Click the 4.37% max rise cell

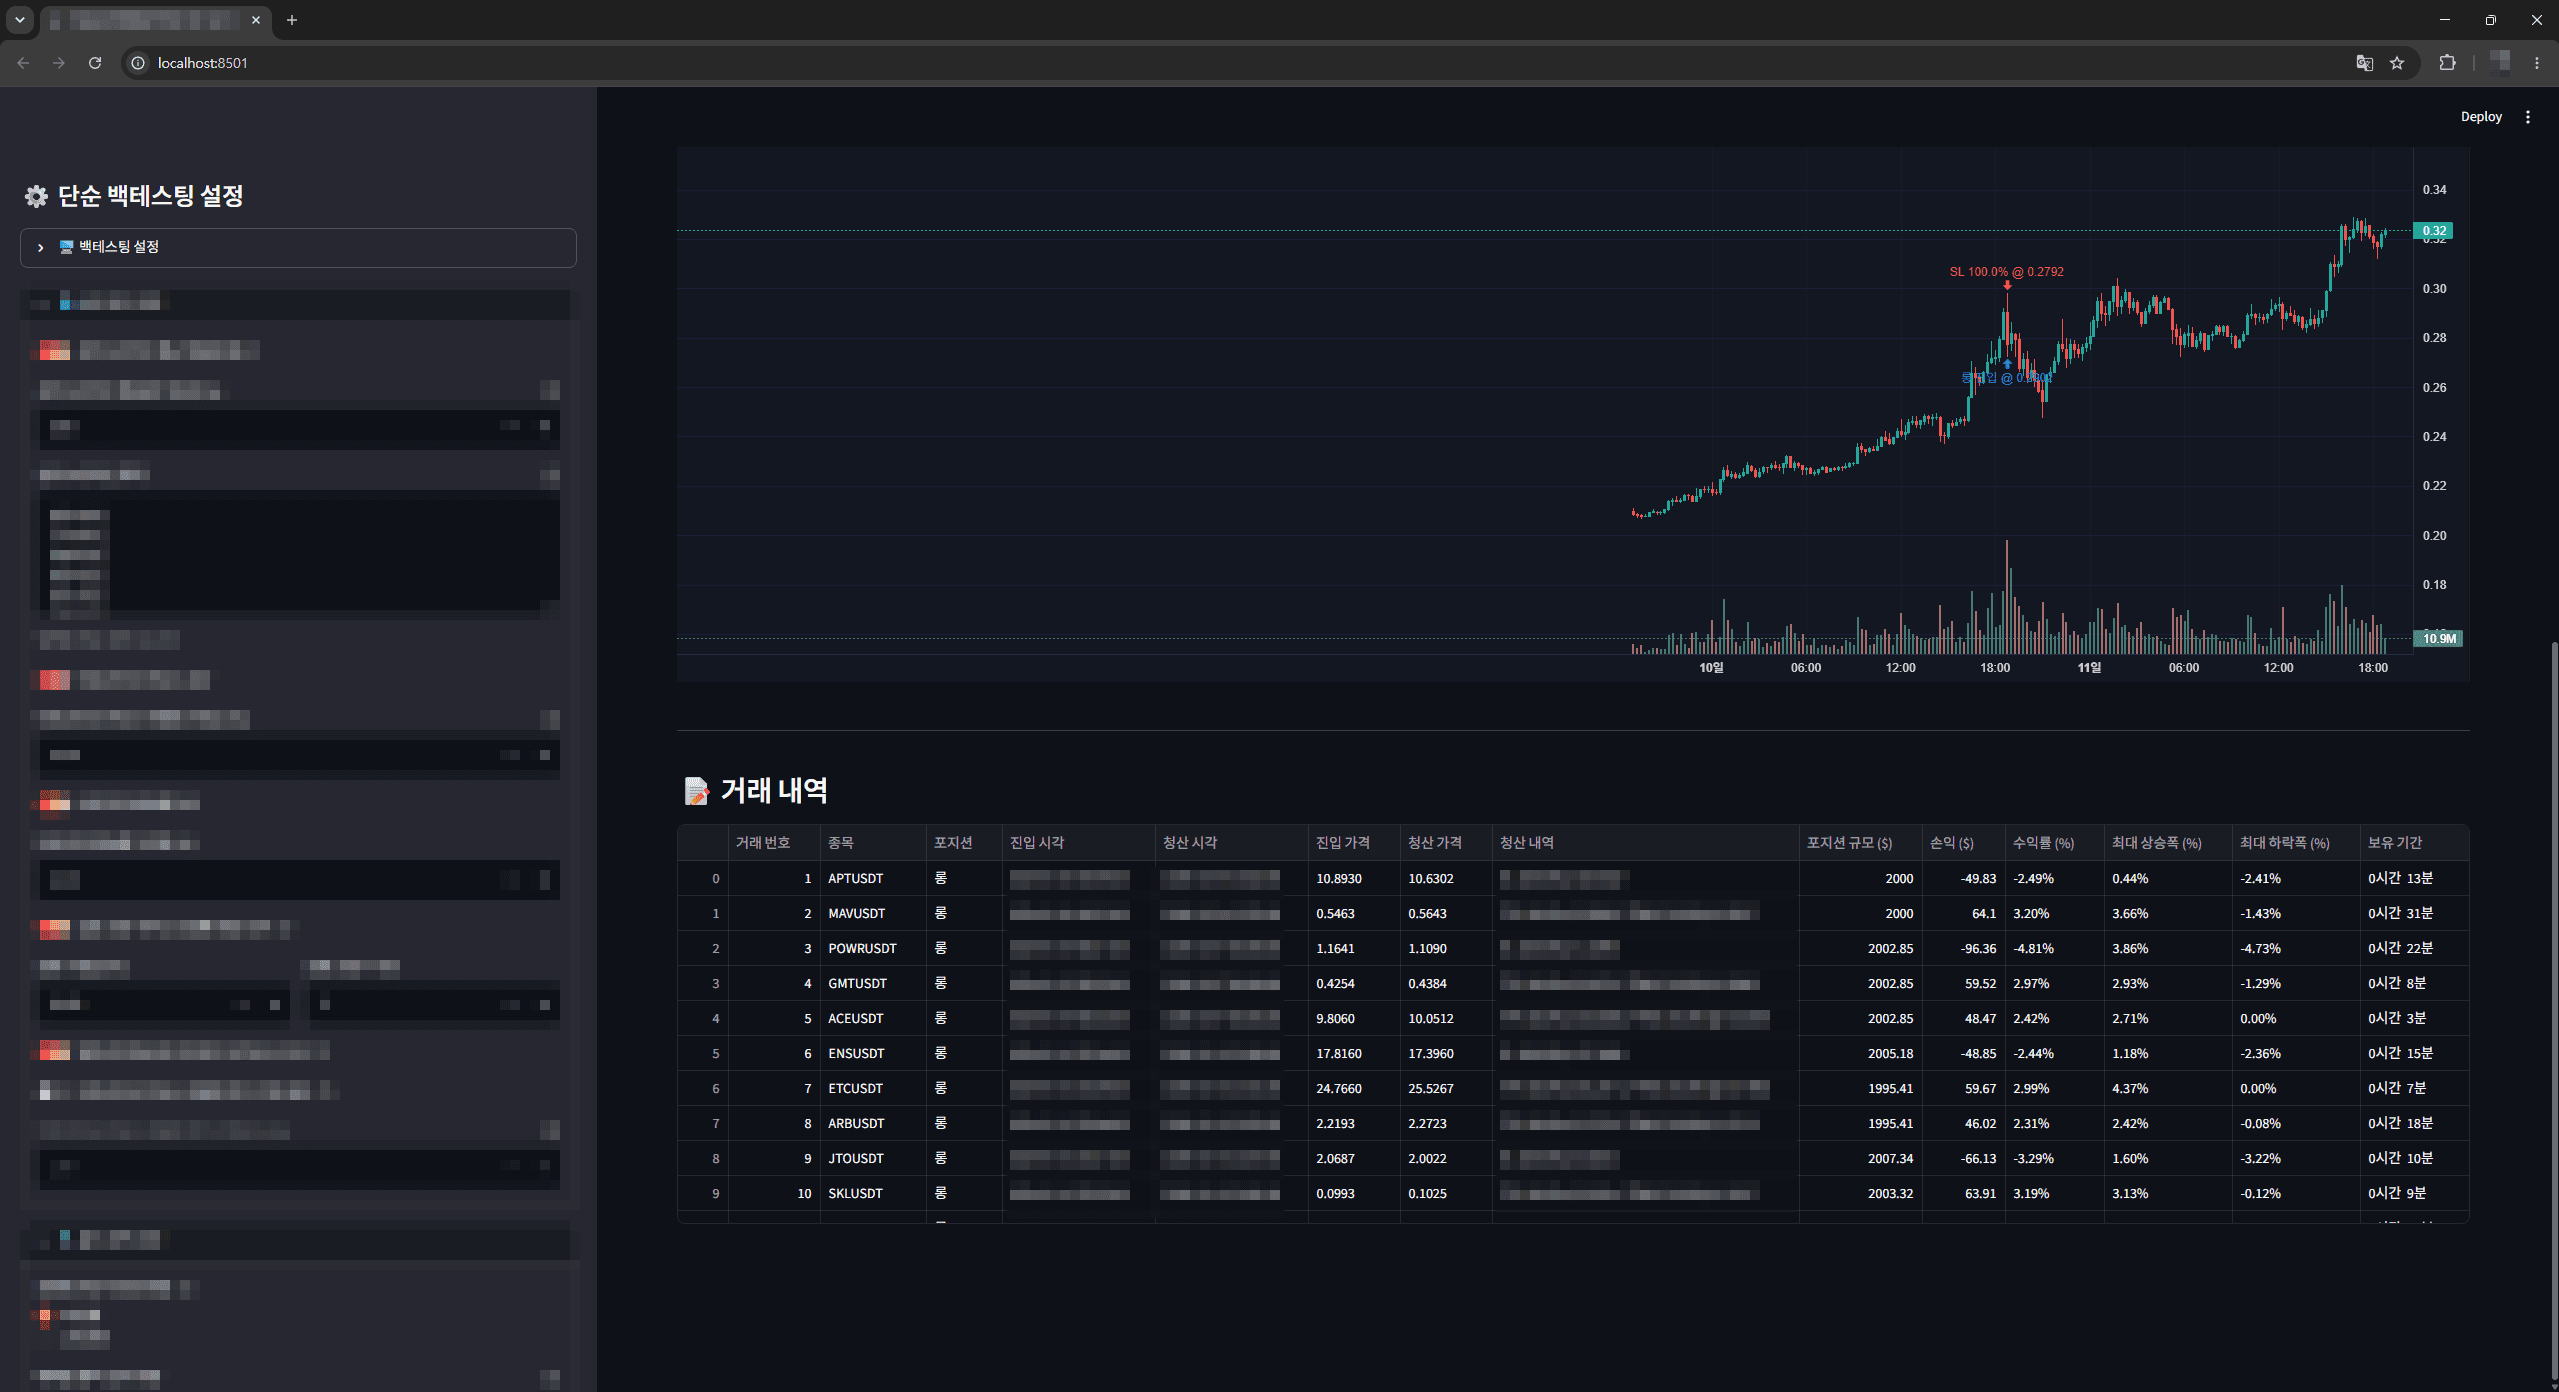click(2168, 1089)
